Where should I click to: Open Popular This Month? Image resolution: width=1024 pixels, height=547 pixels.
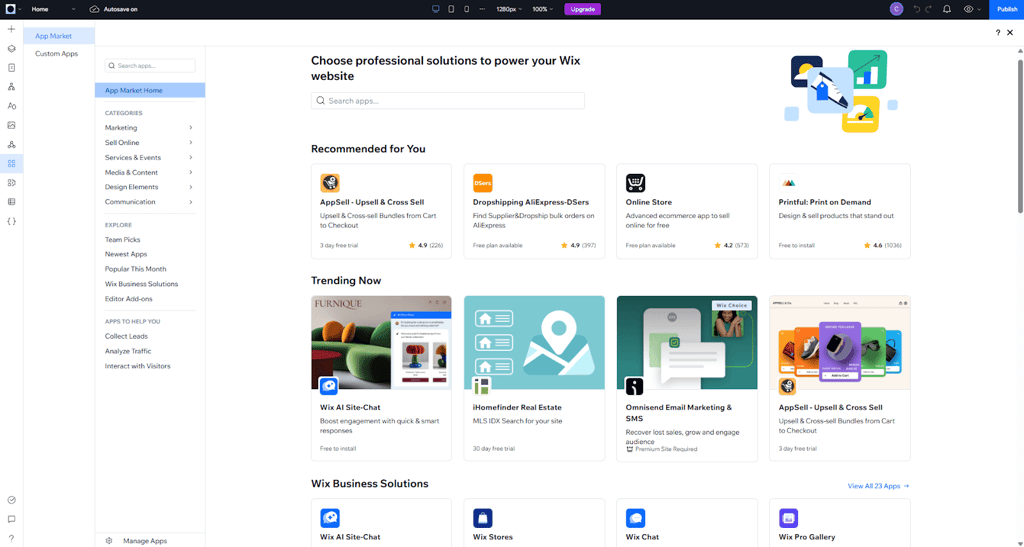136,269
